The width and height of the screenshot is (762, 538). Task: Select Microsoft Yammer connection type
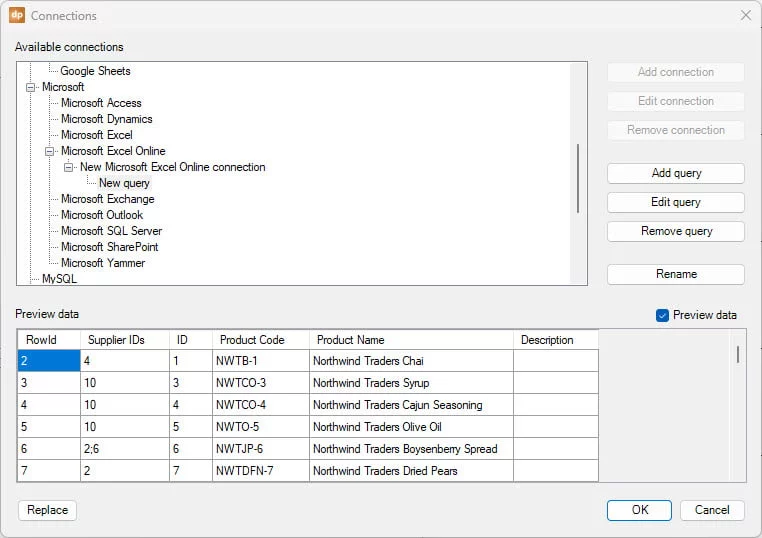click(x=103, y=263)
